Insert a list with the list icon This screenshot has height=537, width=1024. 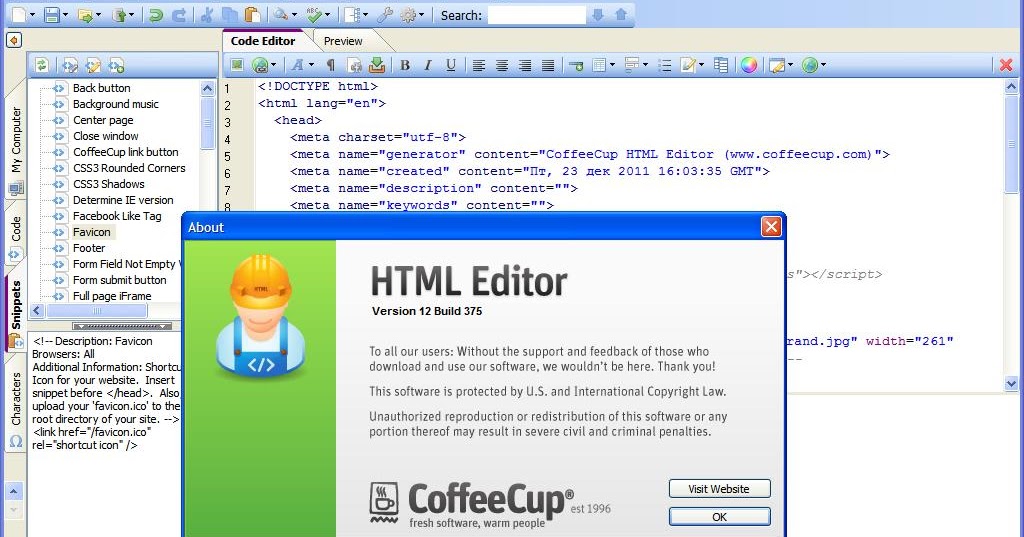click(665, 65)
